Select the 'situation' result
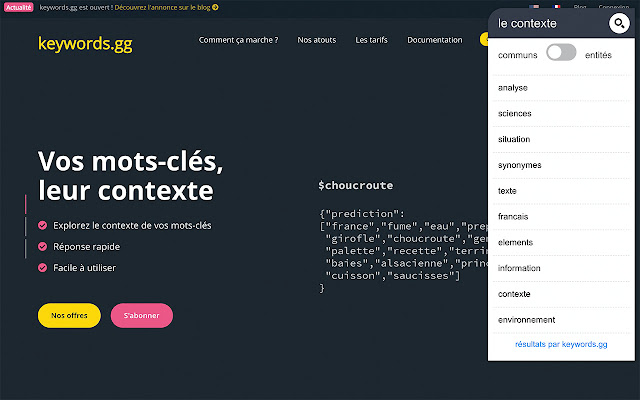 [x=561, y=139]
